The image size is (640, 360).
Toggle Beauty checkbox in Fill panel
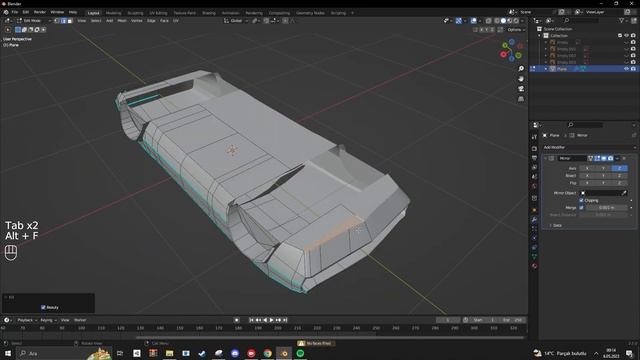[43, 307]
